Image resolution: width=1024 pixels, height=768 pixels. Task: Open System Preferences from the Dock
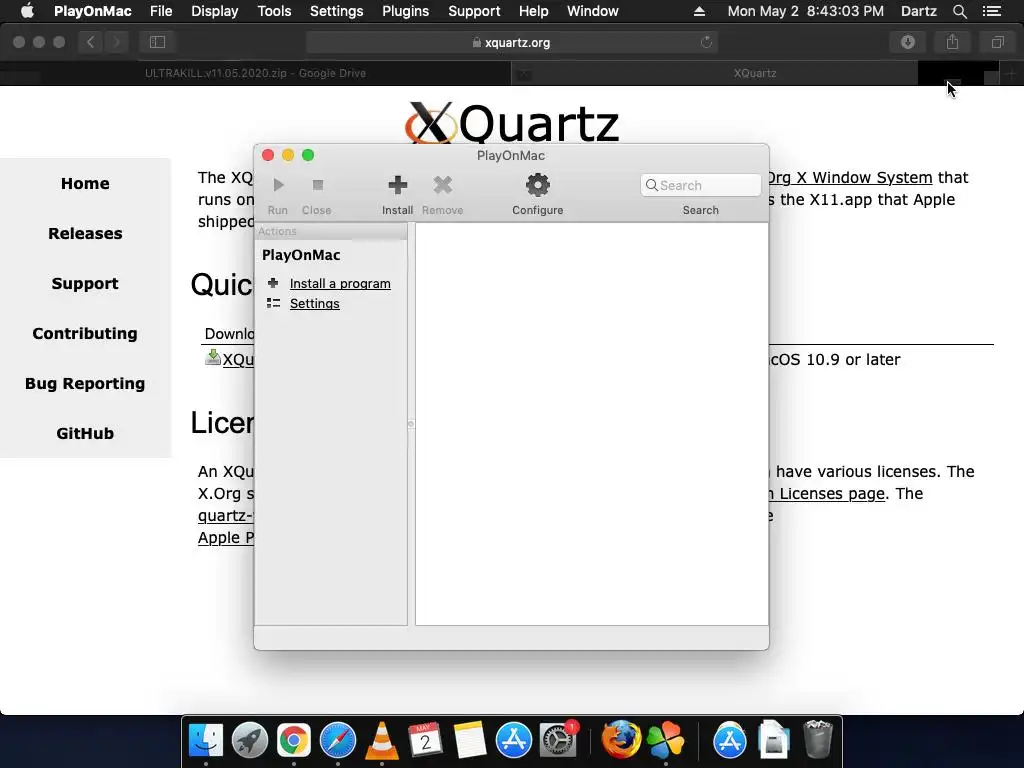[x=558, y=741]
